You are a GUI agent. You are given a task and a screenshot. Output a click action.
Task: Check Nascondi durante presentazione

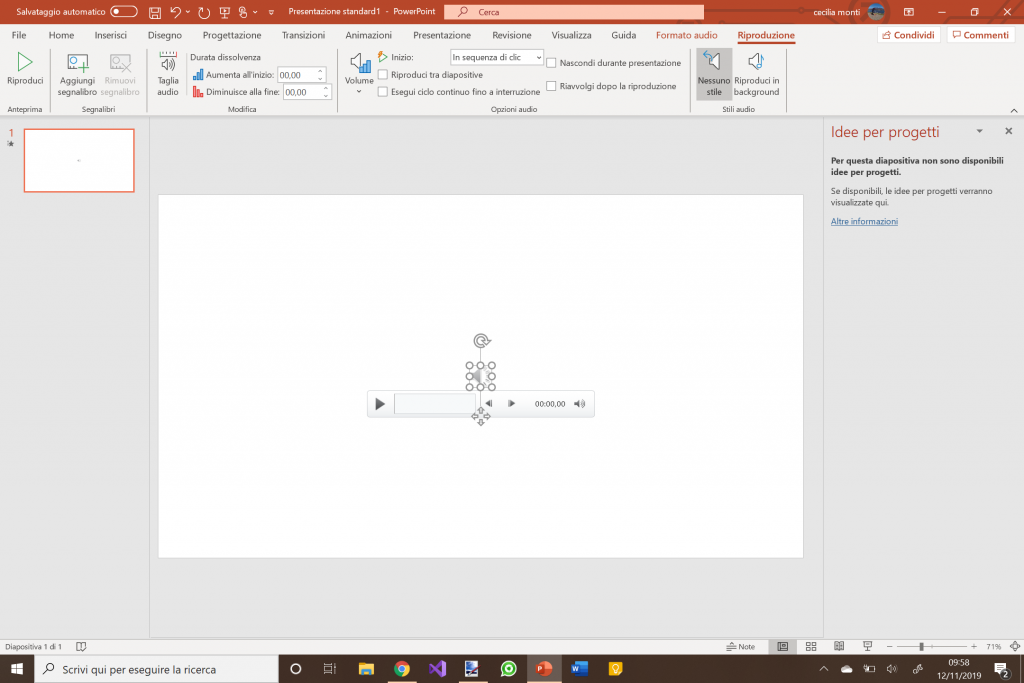click(551, 63)
